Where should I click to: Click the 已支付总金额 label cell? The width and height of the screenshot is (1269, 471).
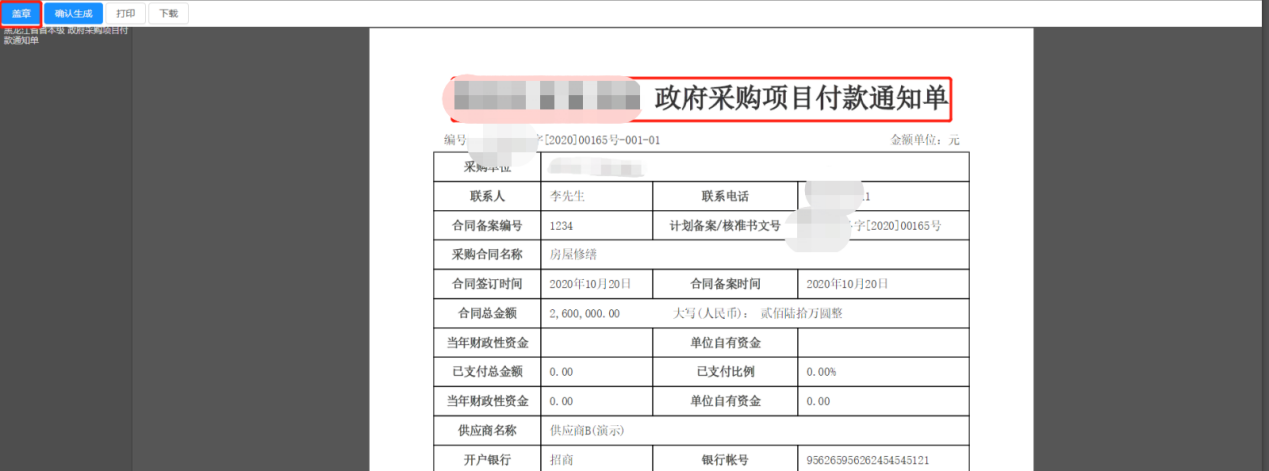pos(487,372)
